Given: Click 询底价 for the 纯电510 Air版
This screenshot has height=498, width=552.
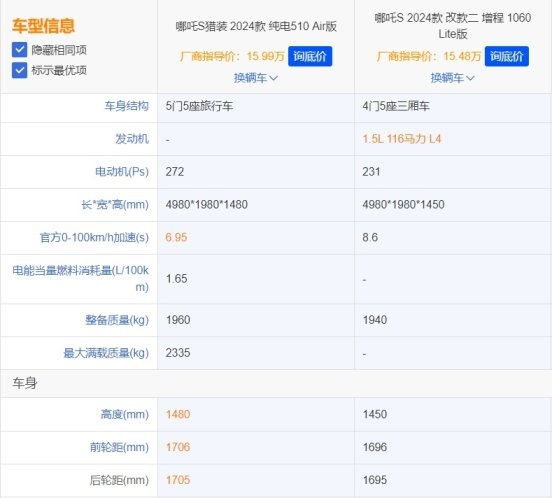Looking at the screenshot, I should pyautogui.click(x=310, y=56).
